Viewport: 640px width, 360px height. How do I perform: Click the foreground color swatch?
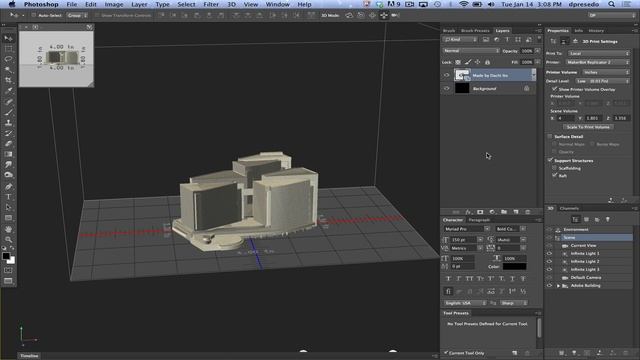click(6, 256)
